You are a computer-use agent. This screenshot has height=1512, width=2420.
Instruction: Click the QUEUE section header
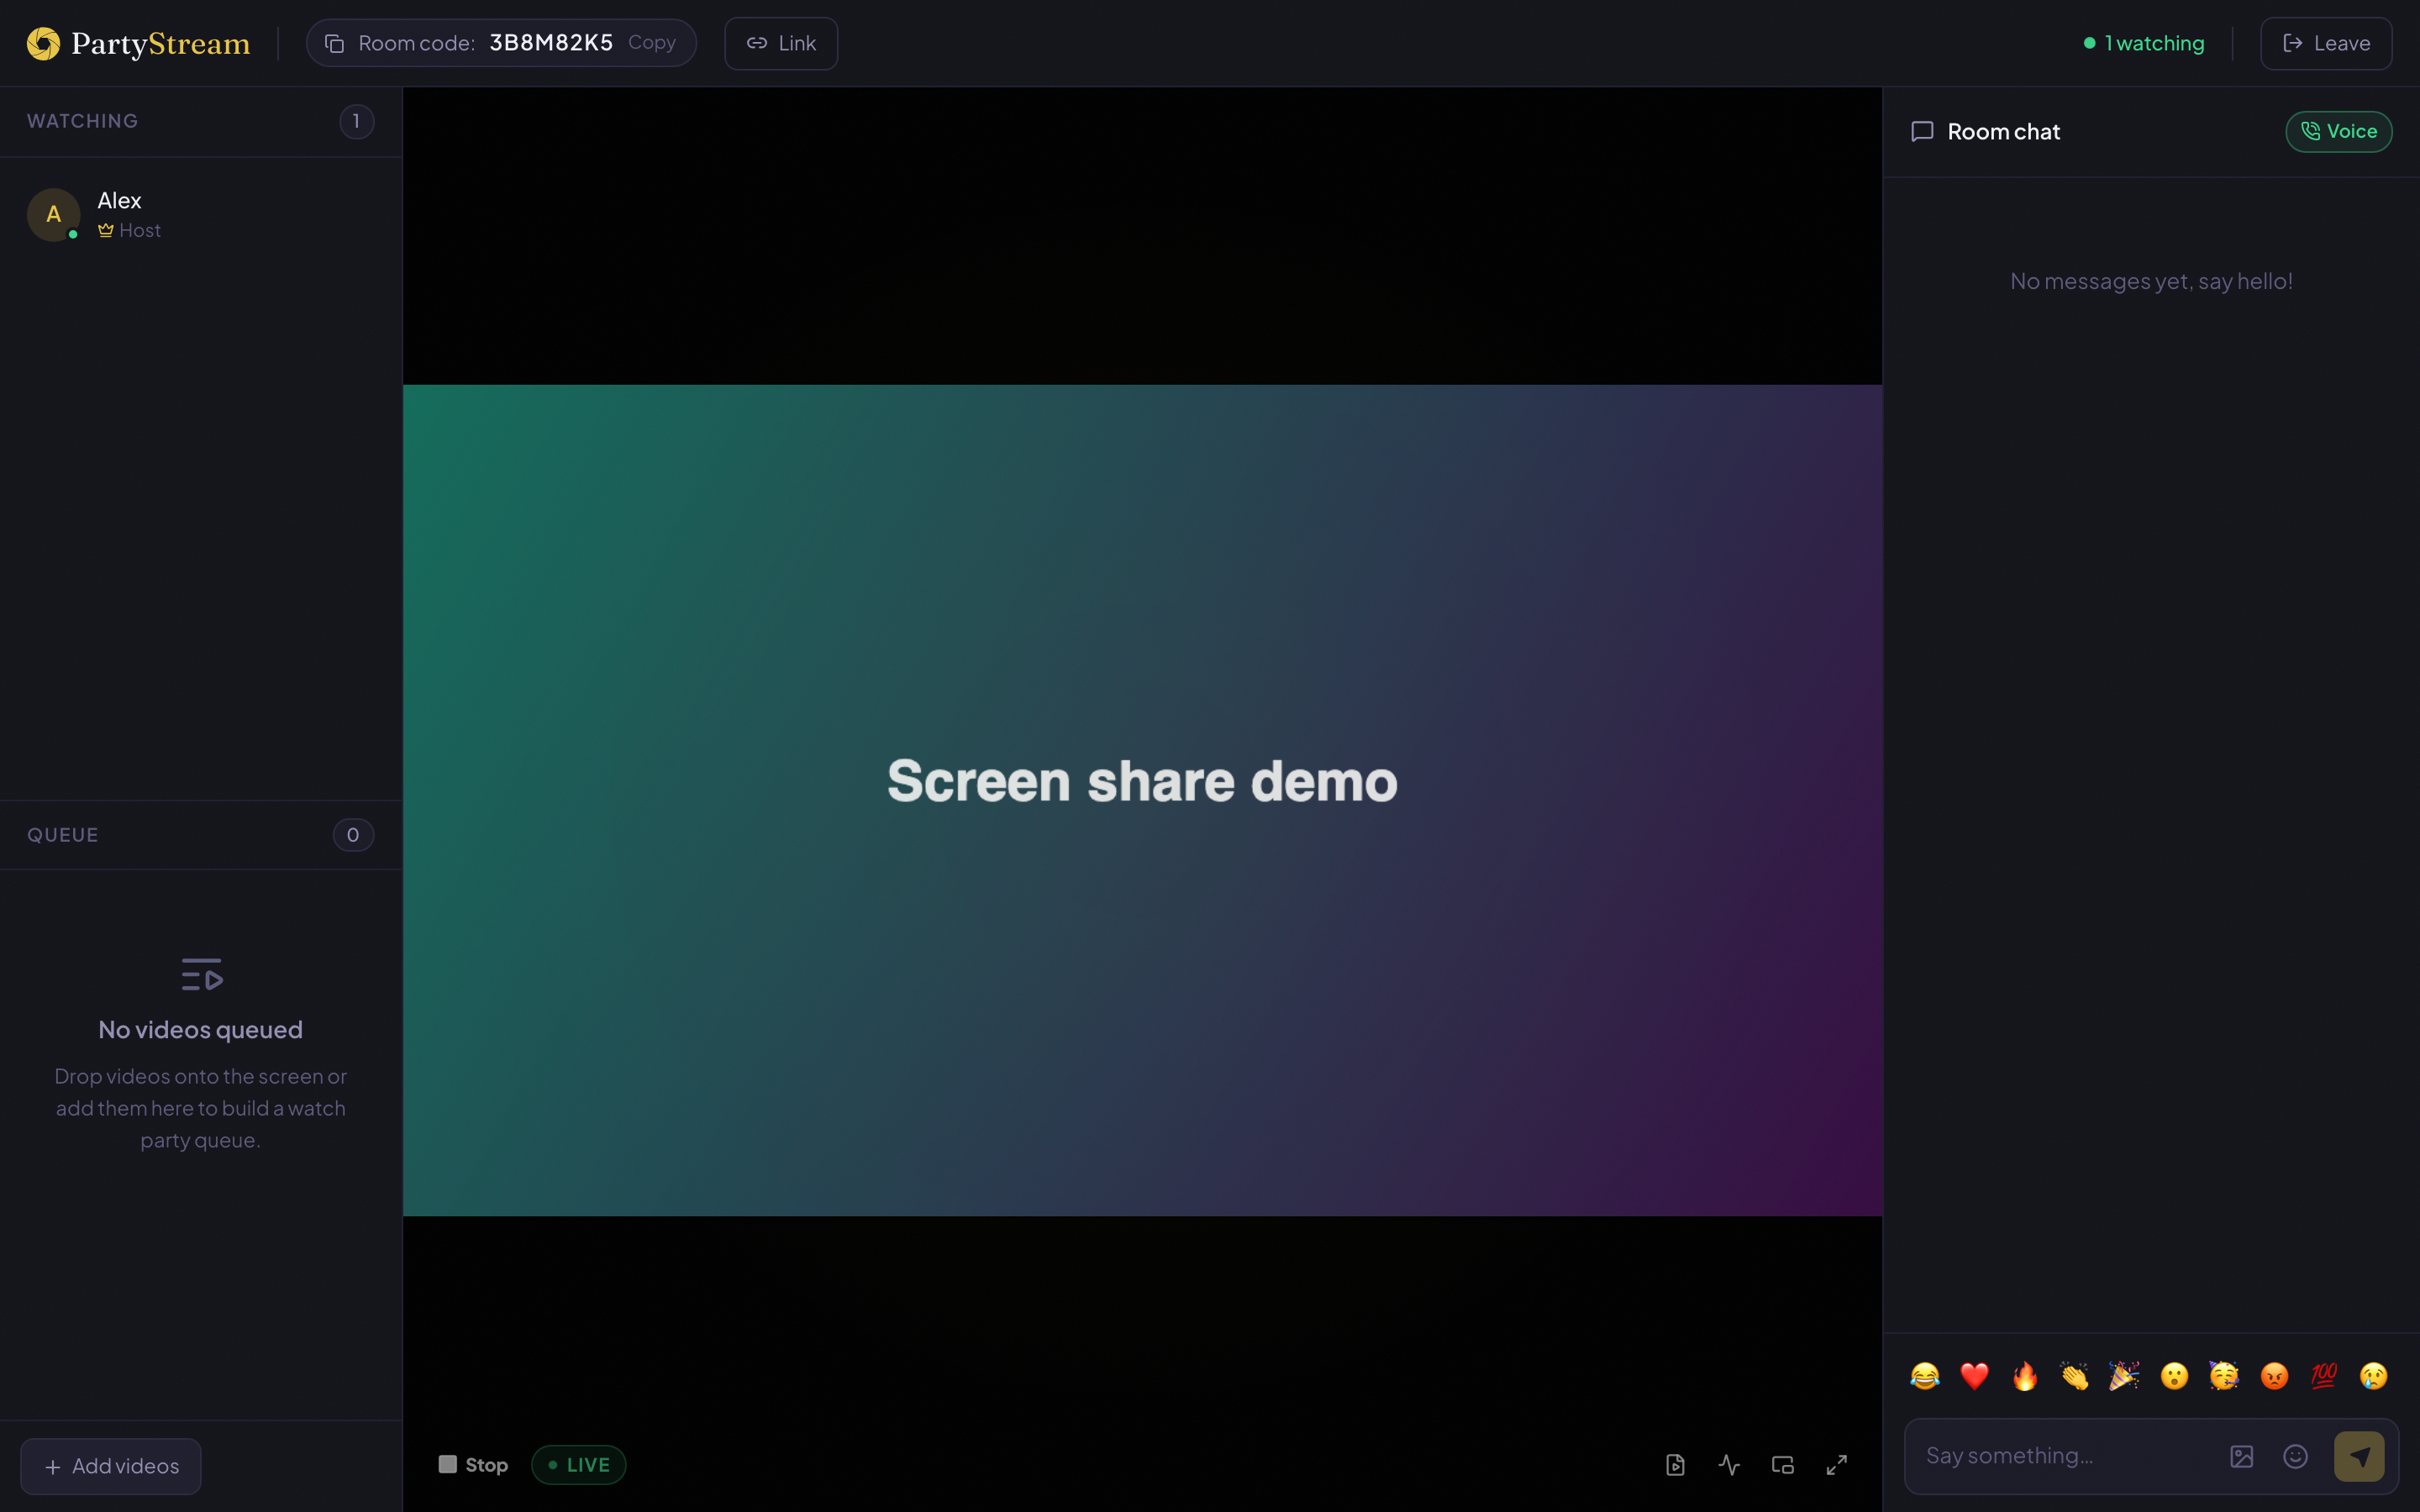63,834
